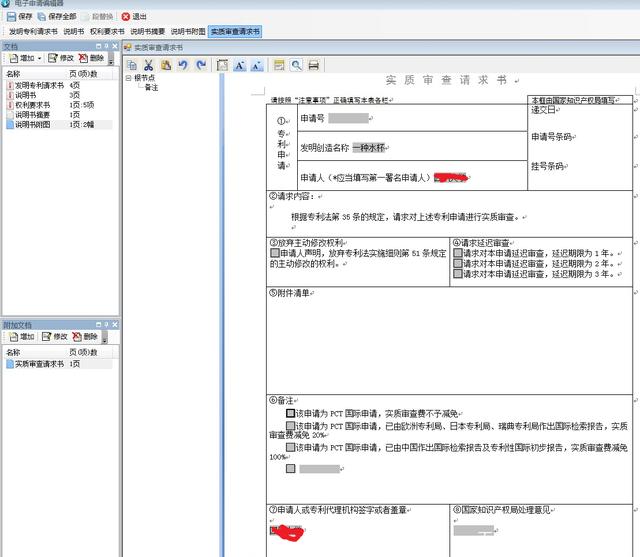Select the 权利要求书 row in the document list

click(x=59, y=105)
